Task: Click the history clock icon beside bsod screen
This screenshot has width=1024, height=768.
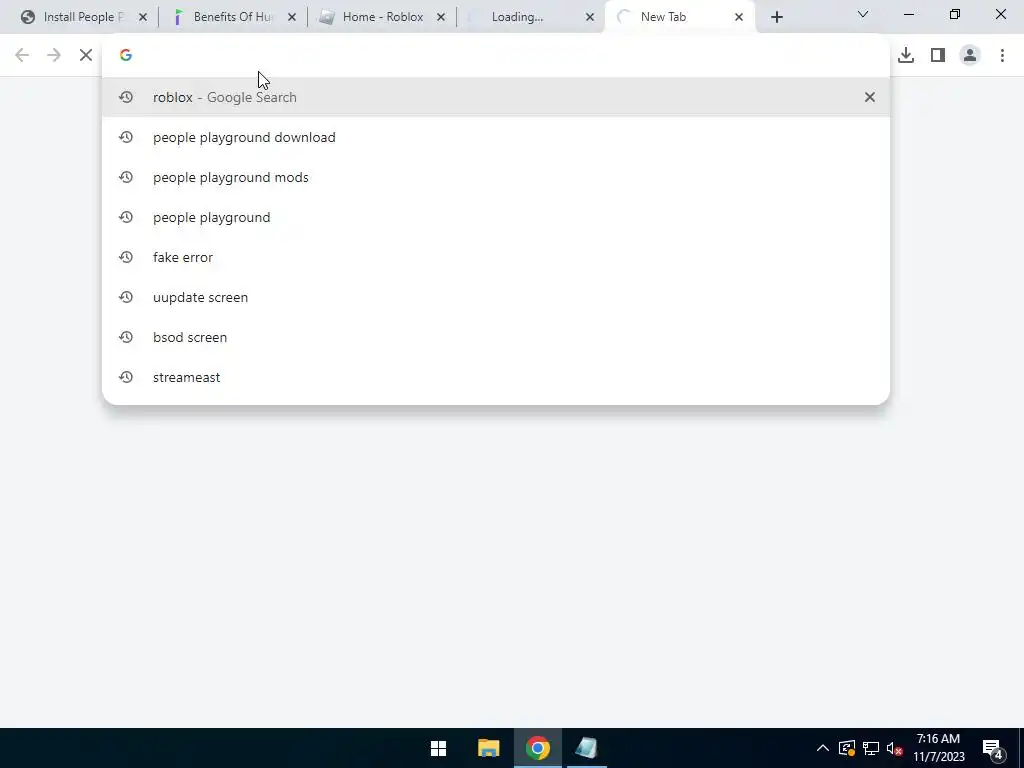Action: click(126, 337)
